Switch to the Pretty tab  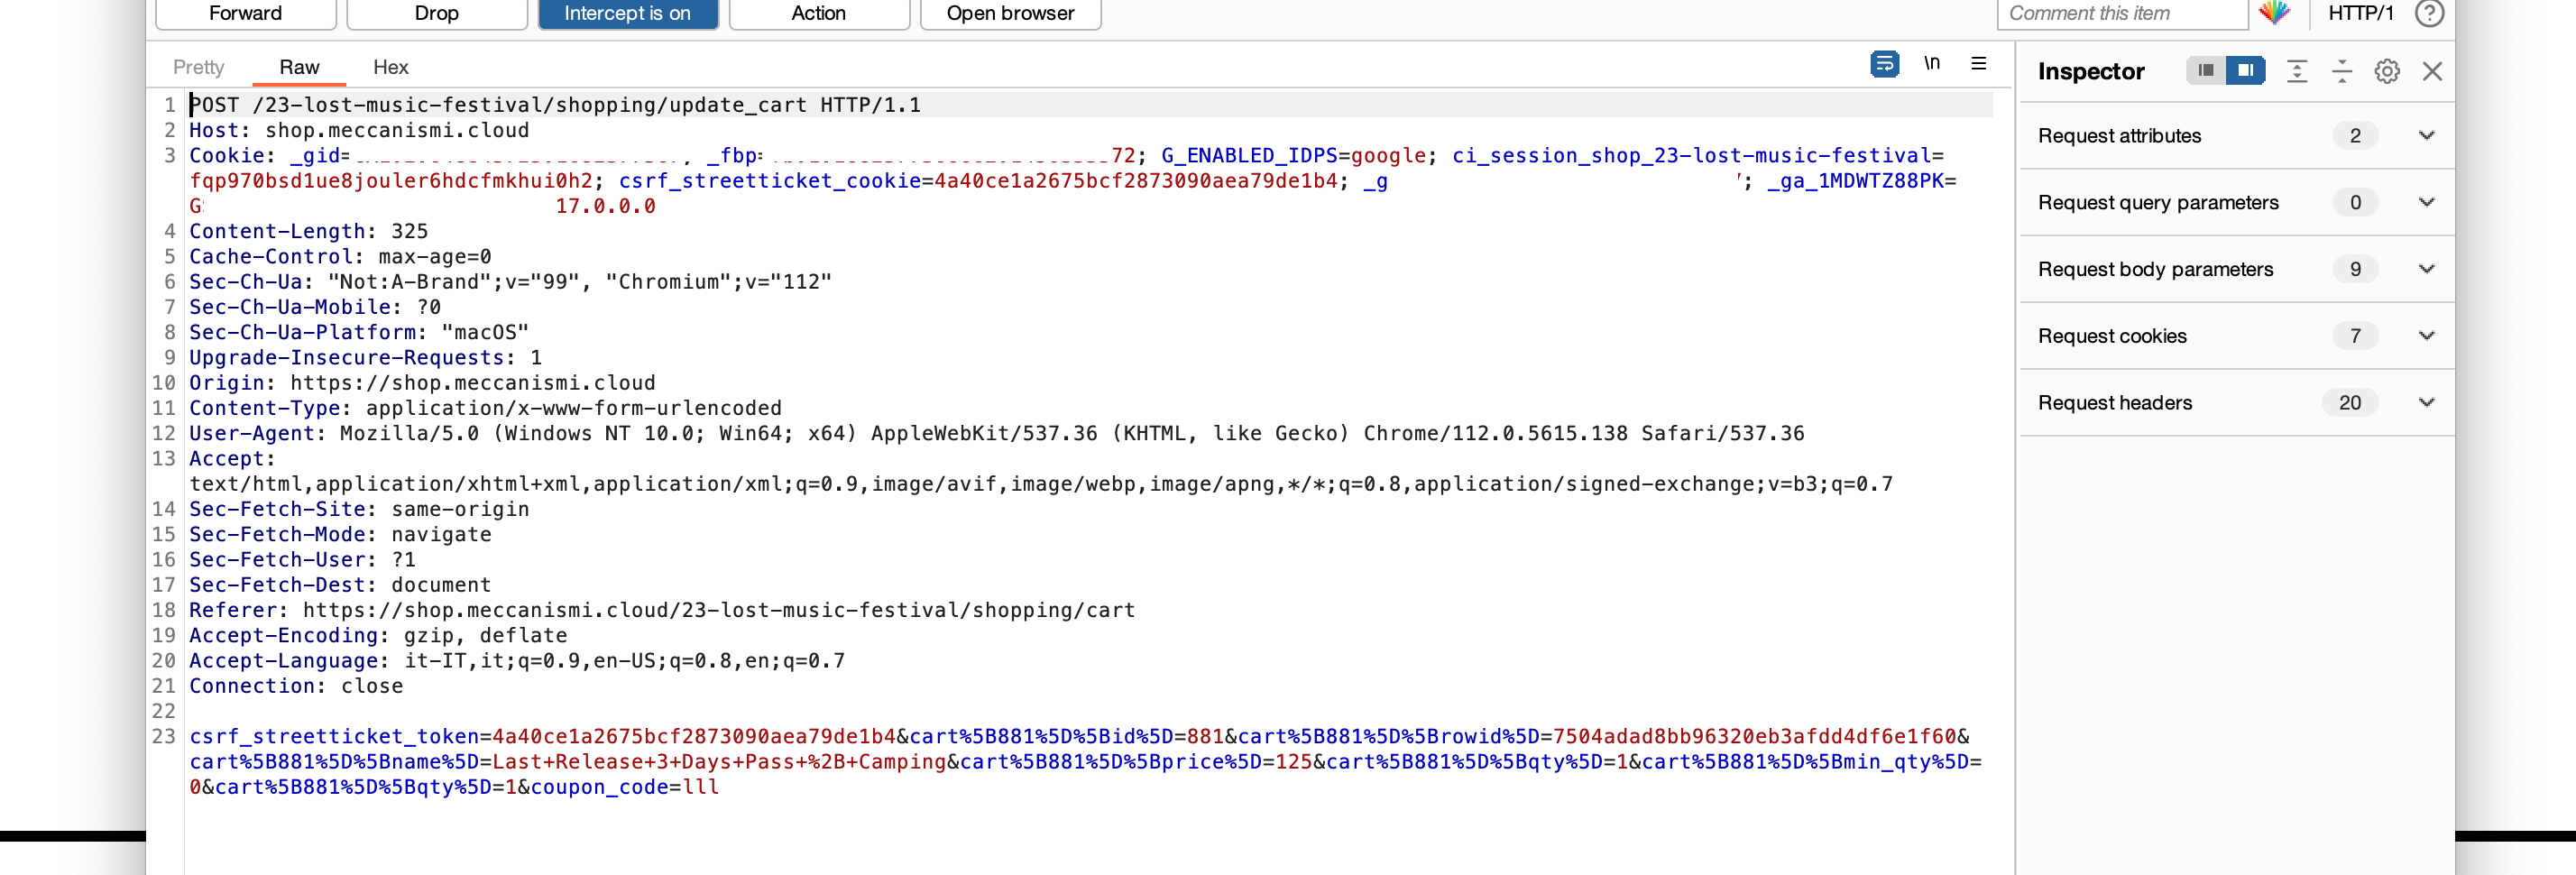[x=198, y=67]
